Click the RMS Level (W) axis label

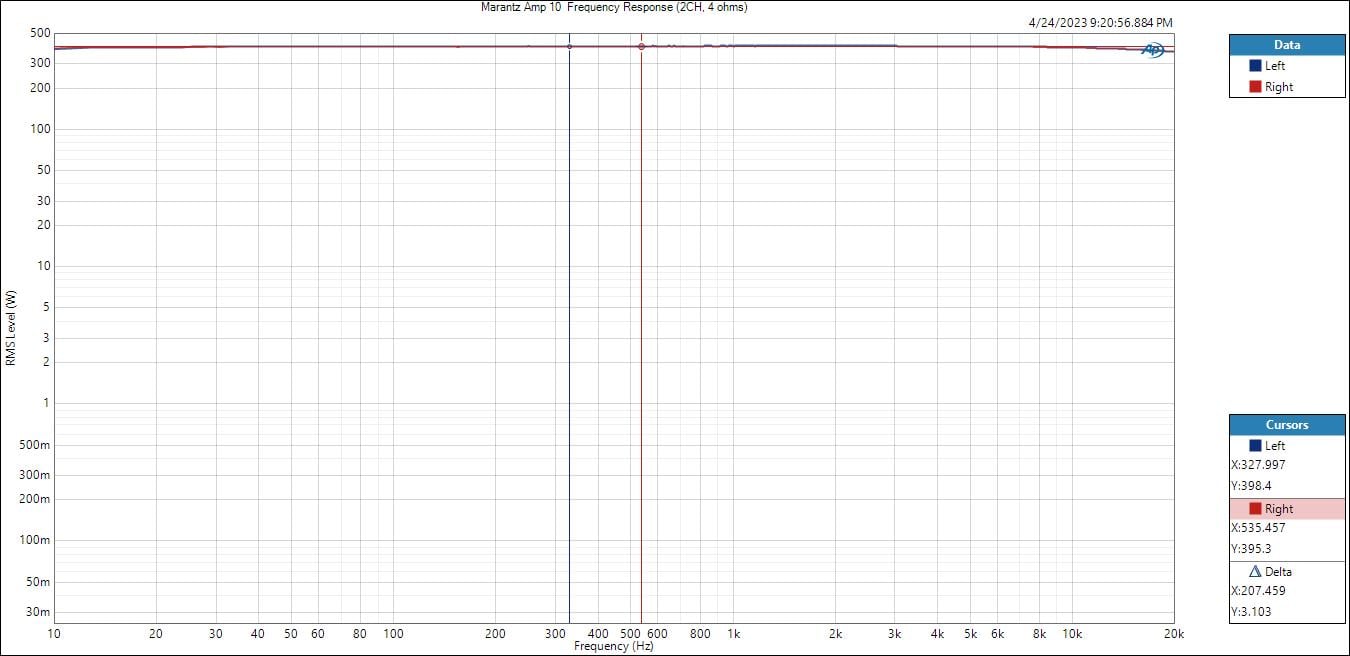11,328
